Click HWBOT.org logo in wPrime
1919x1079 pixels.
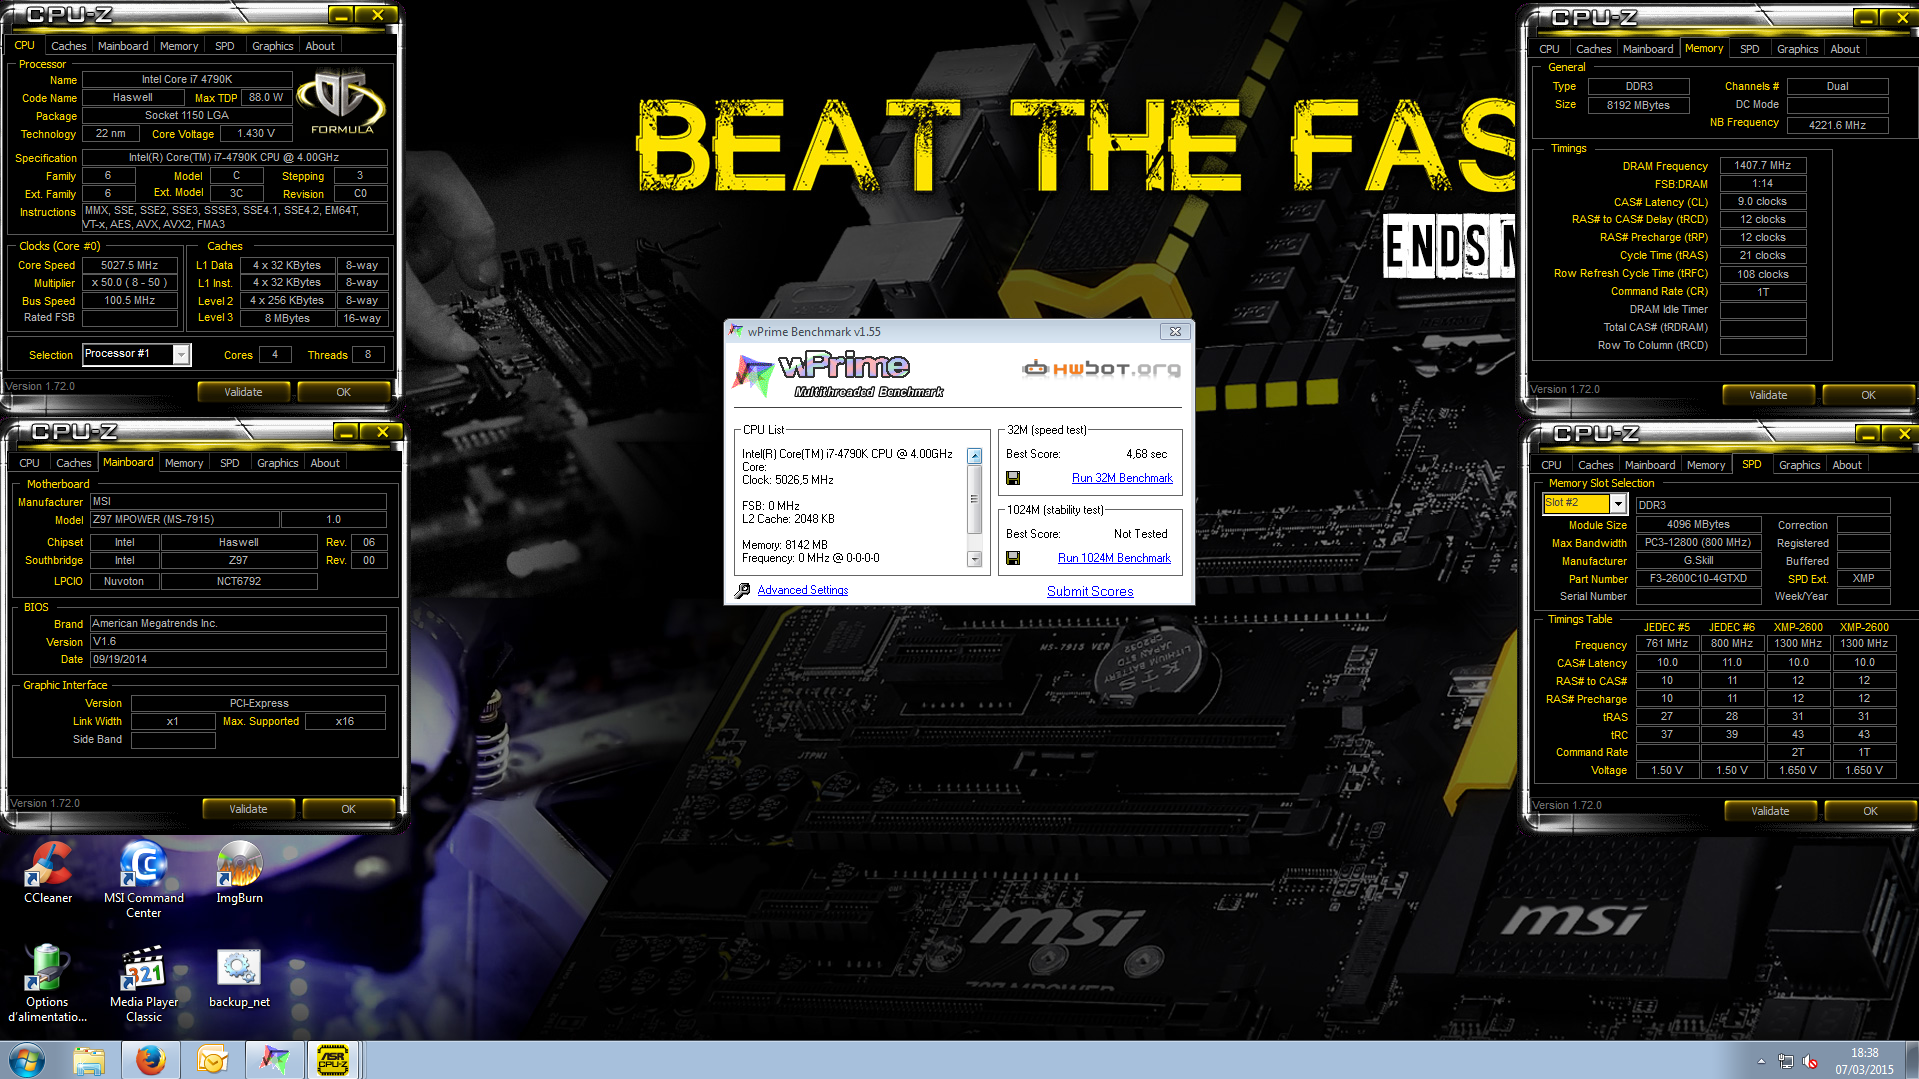pyautogui.click(x=1101, y=369)
